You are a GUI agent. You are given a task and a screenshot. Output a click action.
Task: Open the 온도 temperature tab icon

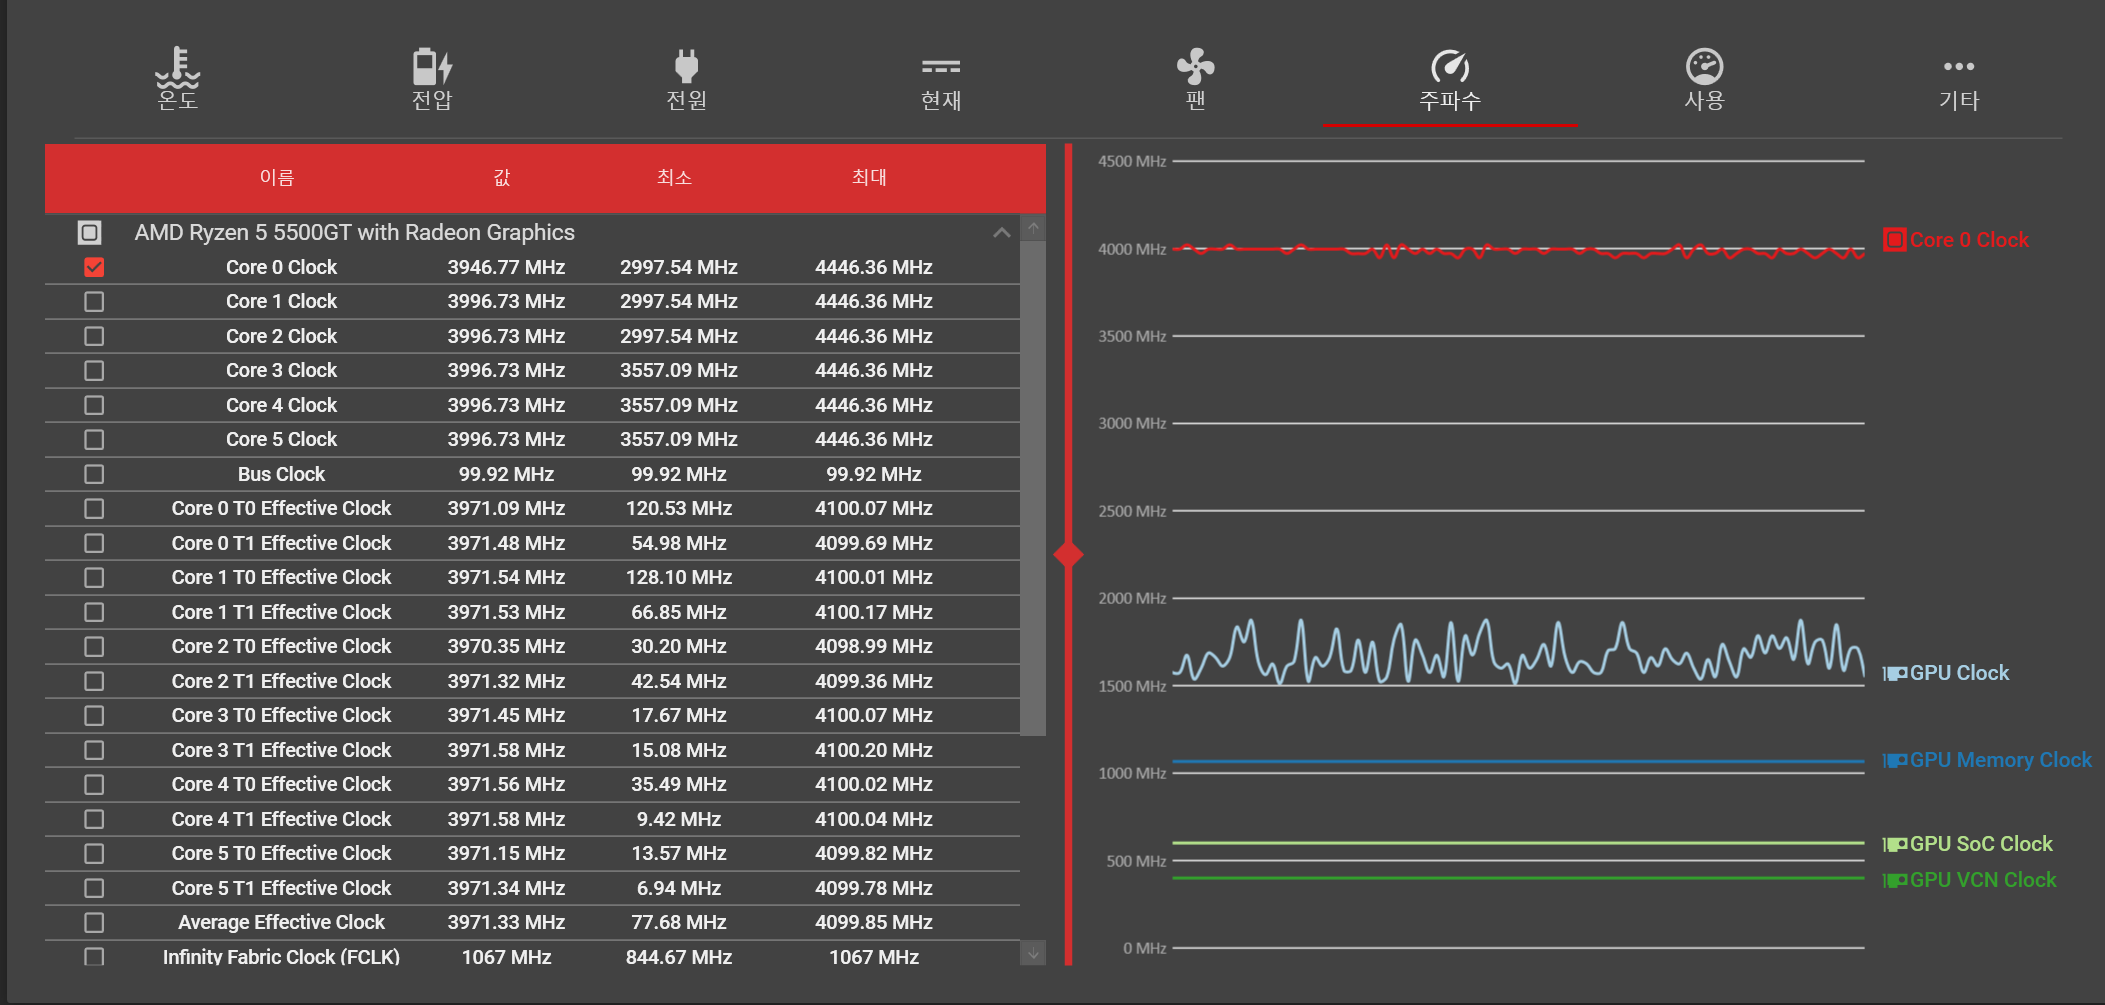[178, 67]
